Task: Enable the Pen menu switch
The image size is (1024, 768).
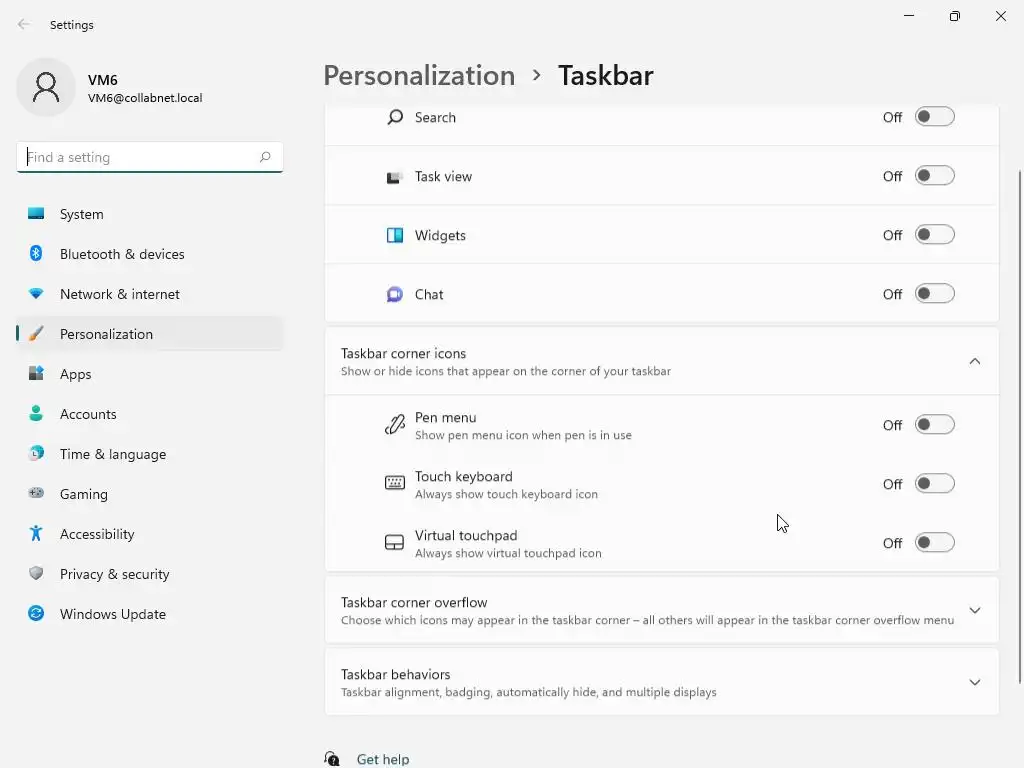Action: (x=935, y=425)
